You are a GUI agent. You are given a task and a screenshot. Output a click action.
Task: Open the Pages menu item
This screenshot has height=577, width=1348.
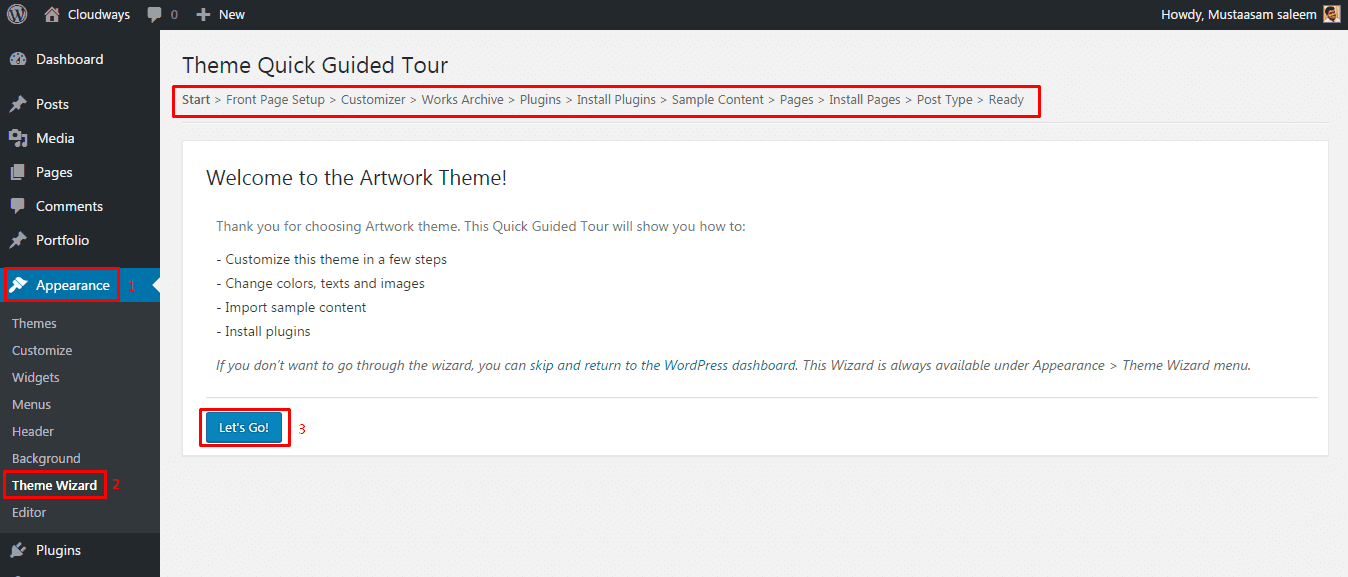(x=54, y=172)
